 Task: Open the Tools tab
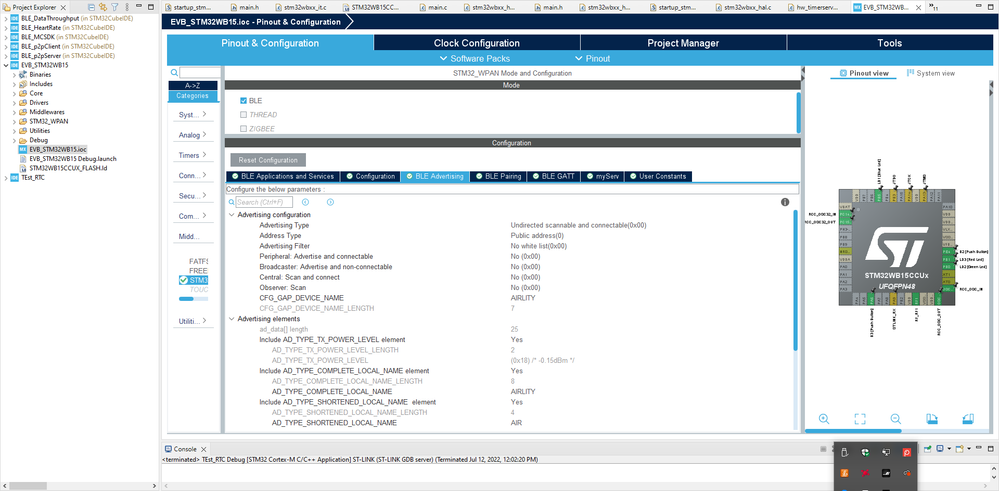[x=889, y=43]
